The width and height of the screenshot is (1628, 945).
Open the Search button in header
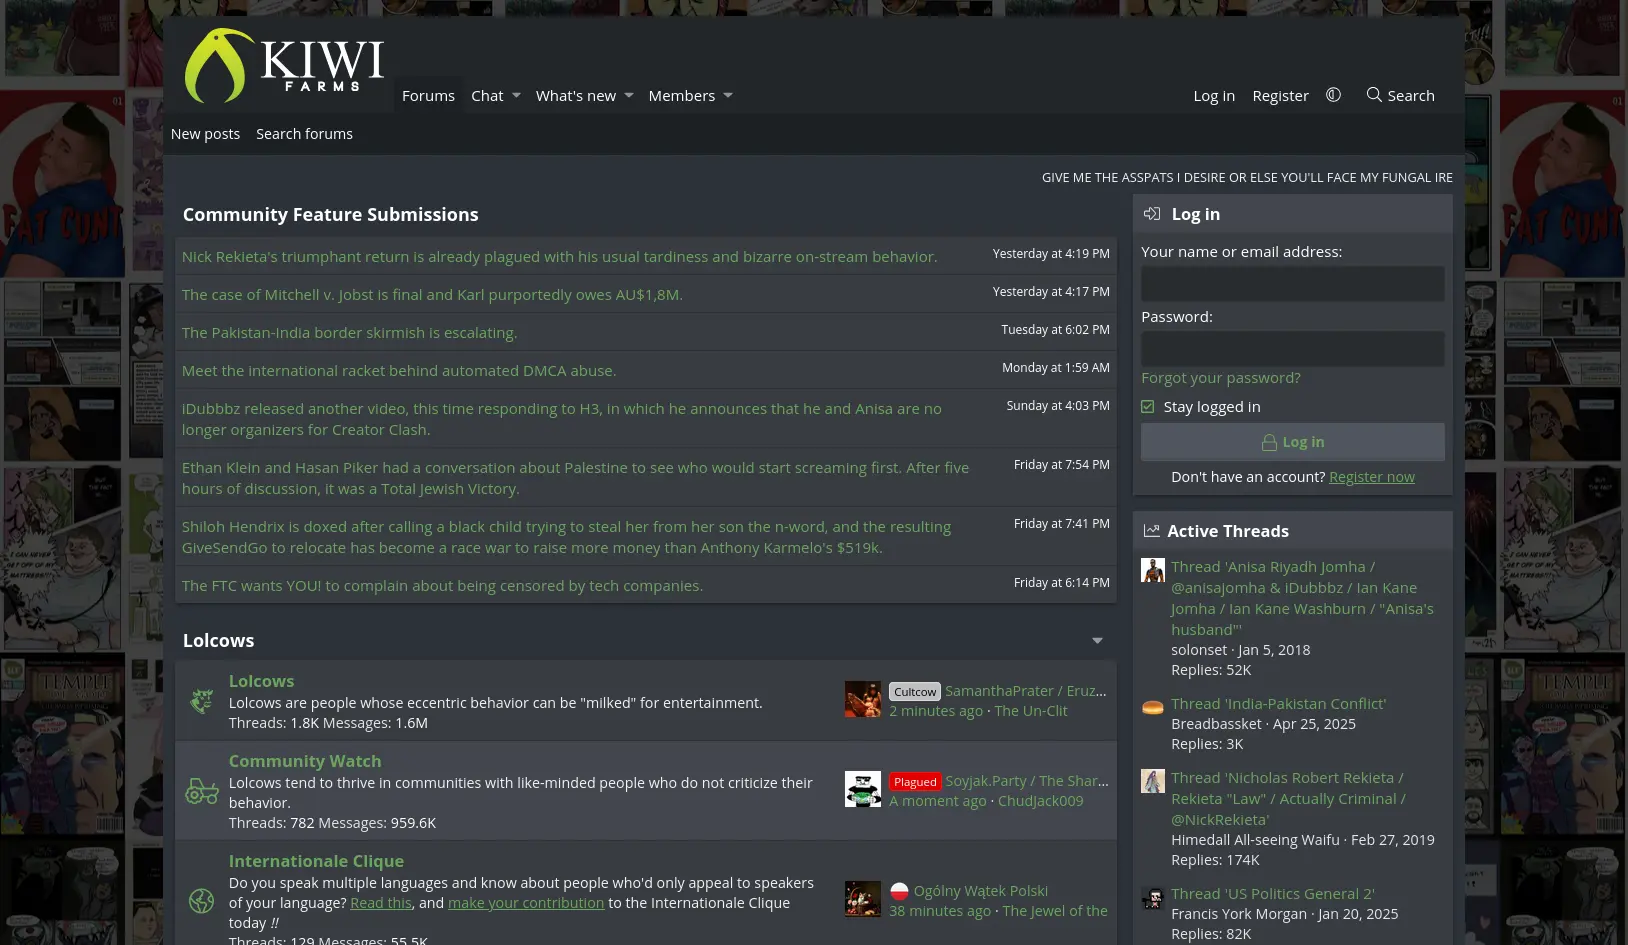coord(1400,96)
